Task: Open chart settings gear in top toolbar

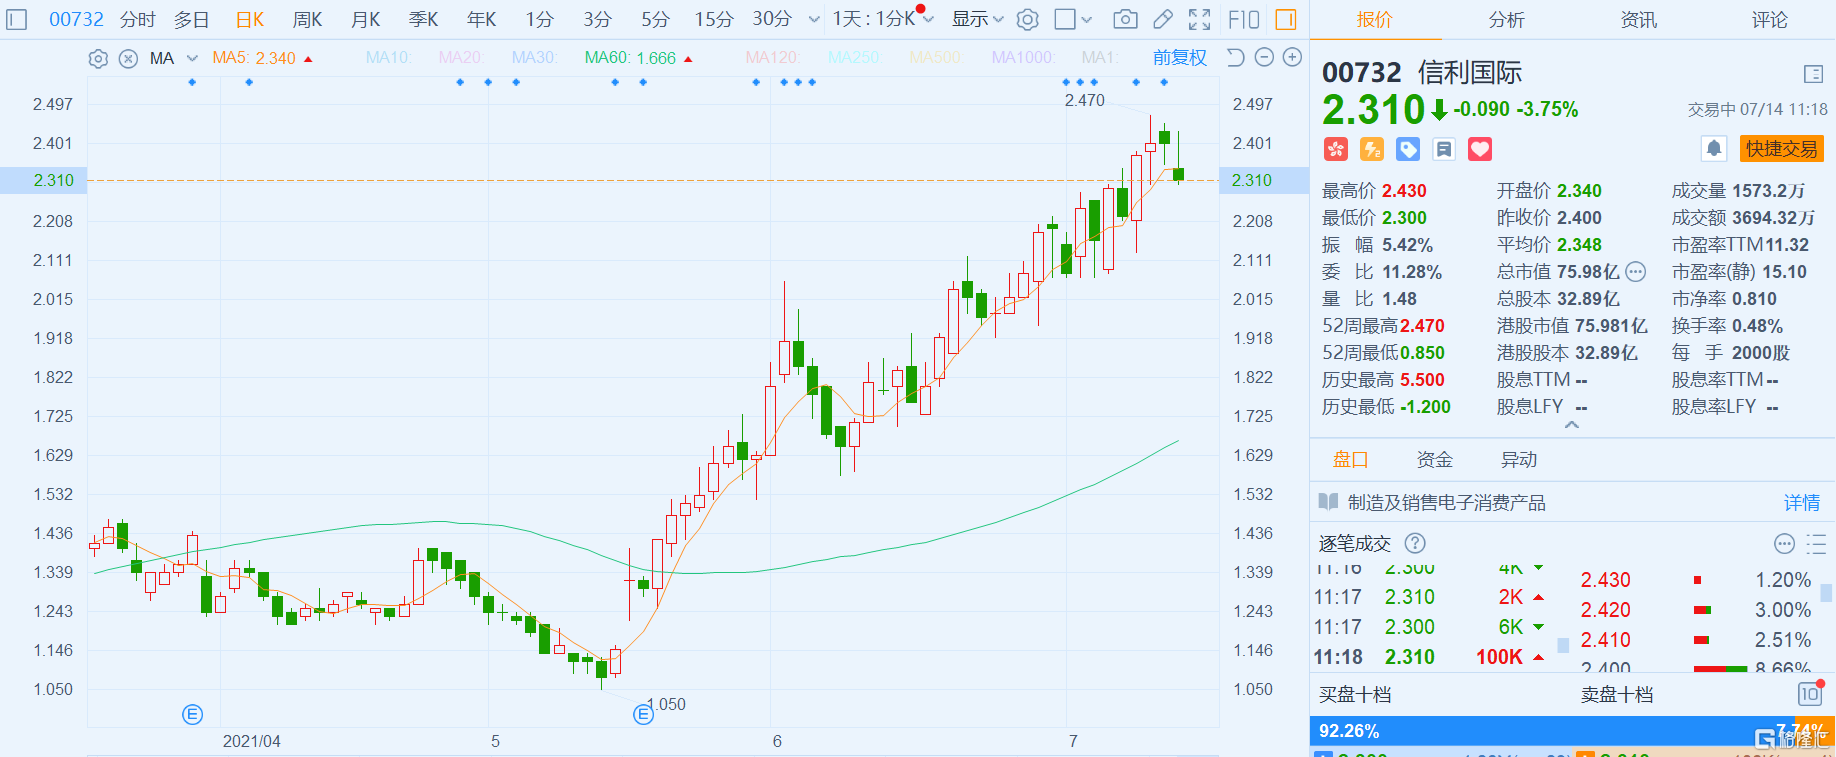Action: click(1027, 19)
